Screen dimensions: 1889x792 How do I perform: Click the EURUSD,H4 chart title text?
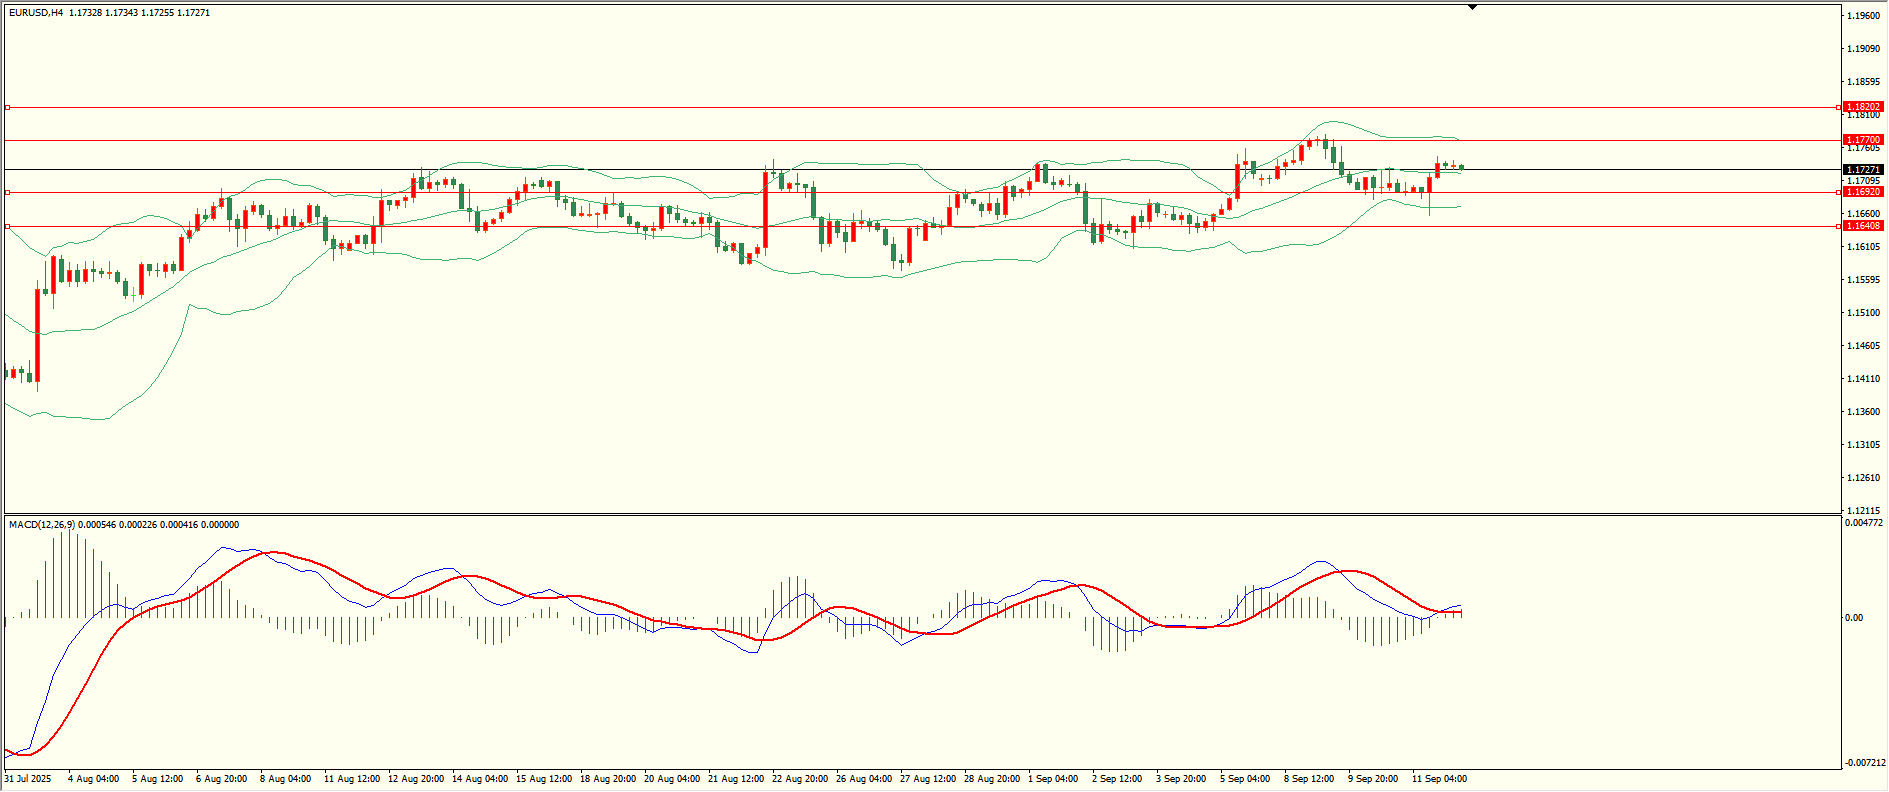(x=36, y=13)
